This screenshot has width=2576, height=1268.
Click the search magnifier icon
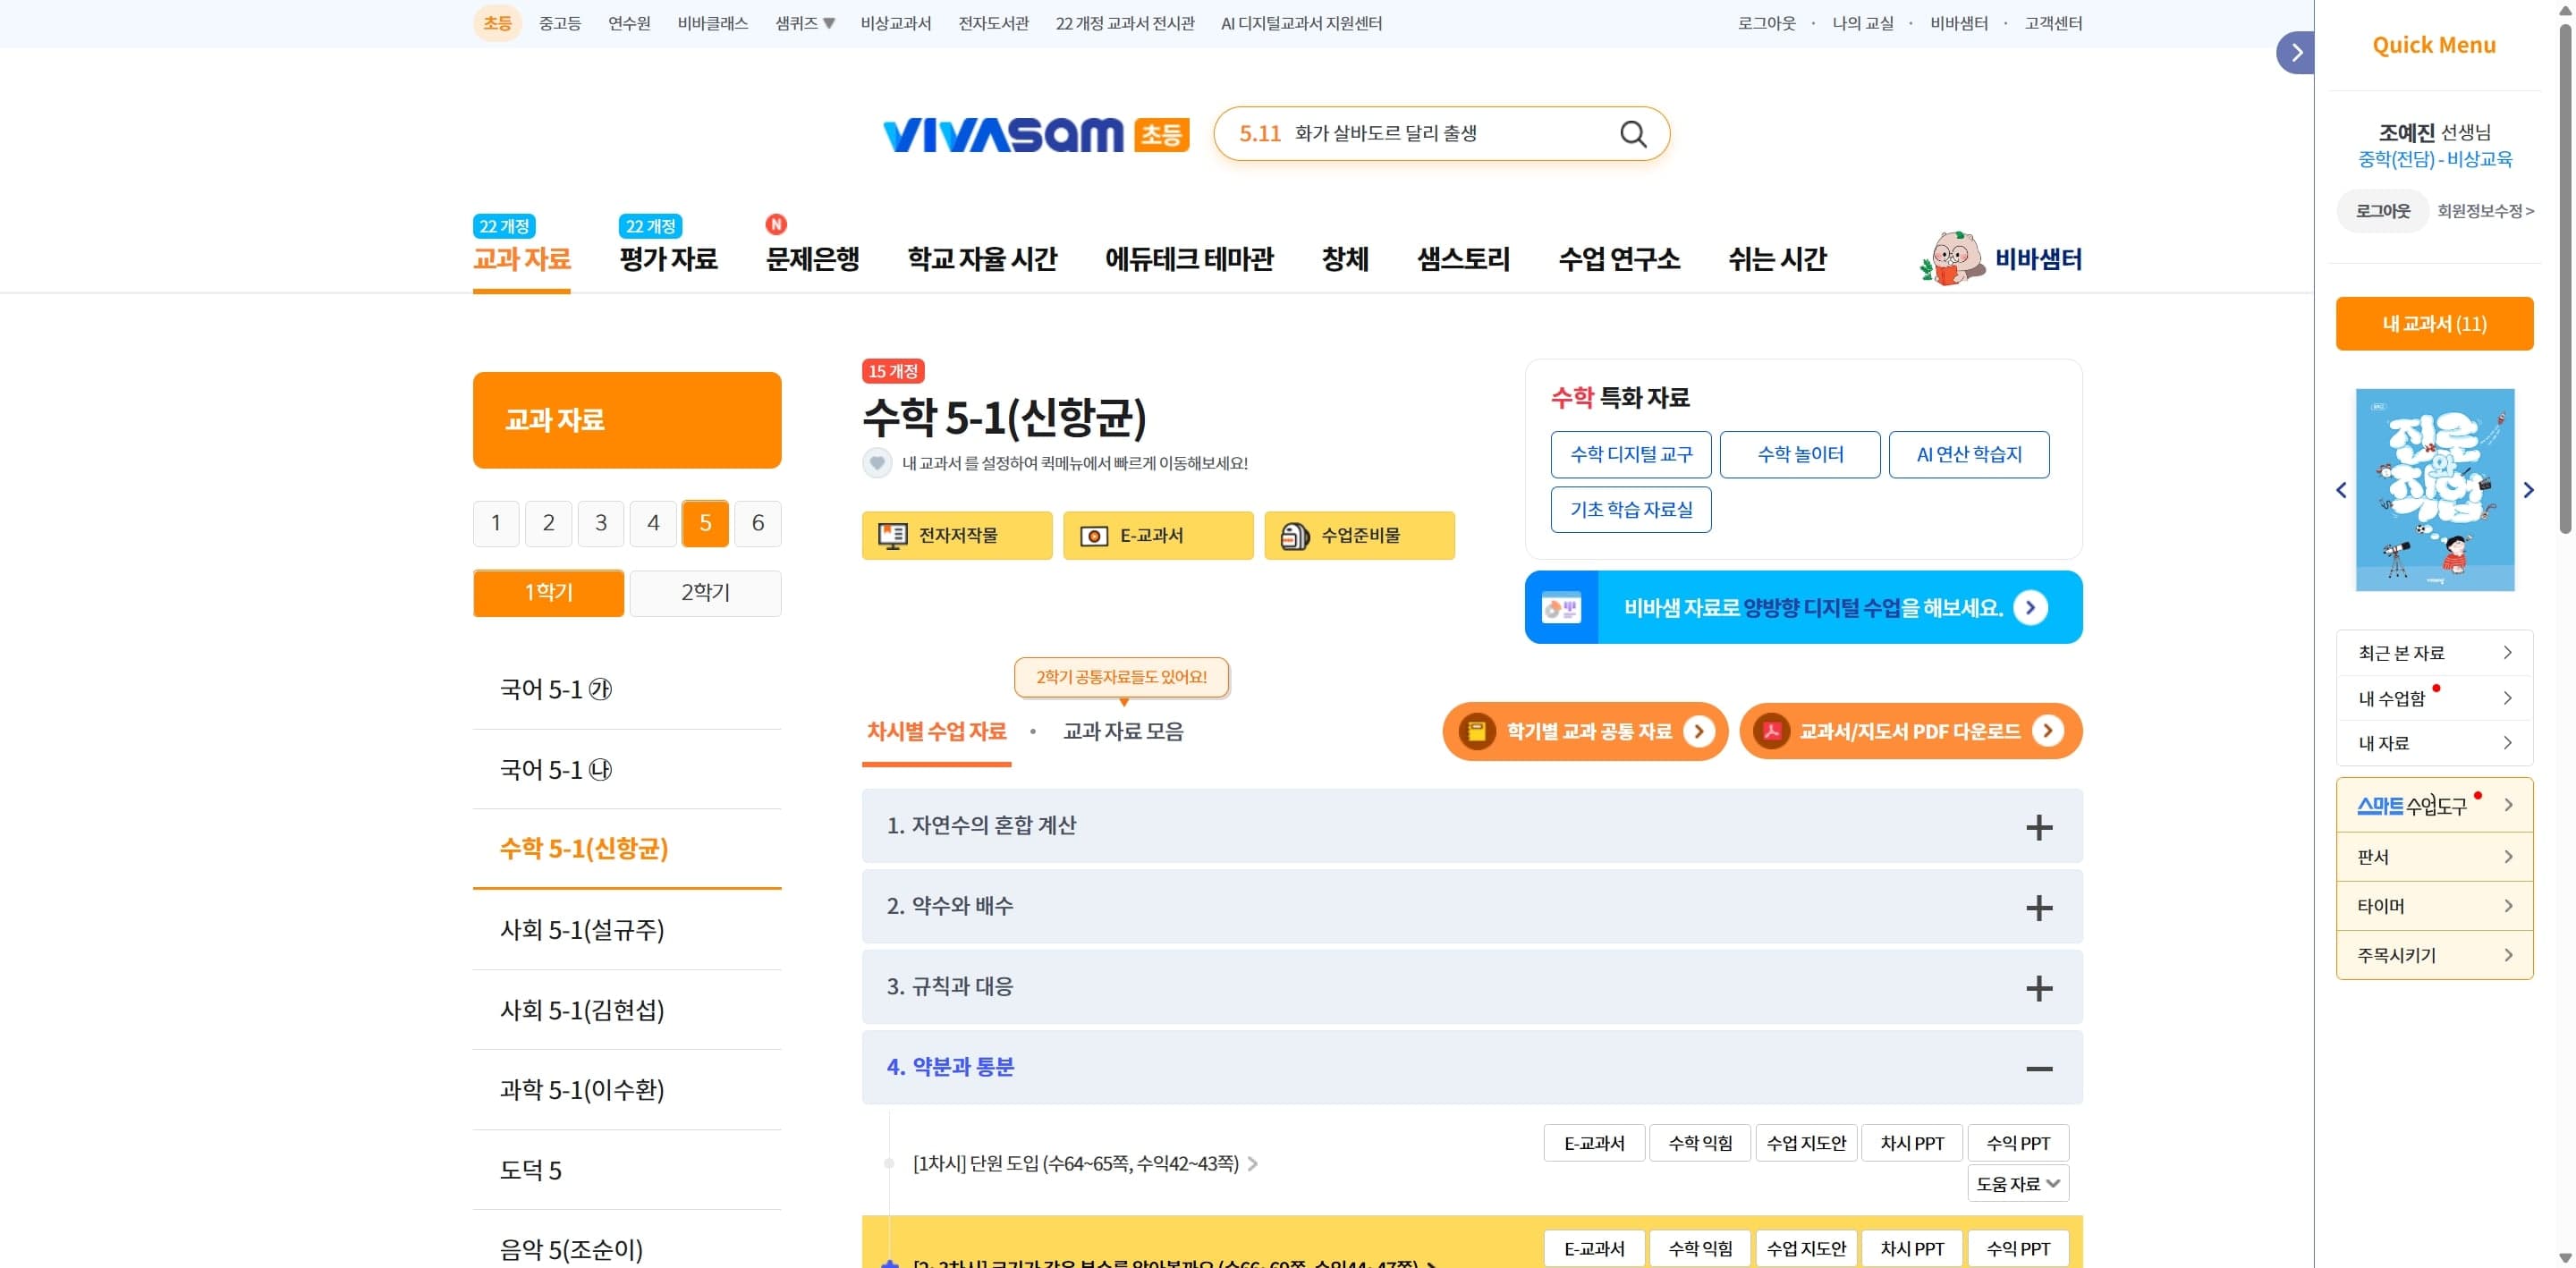1632,134
